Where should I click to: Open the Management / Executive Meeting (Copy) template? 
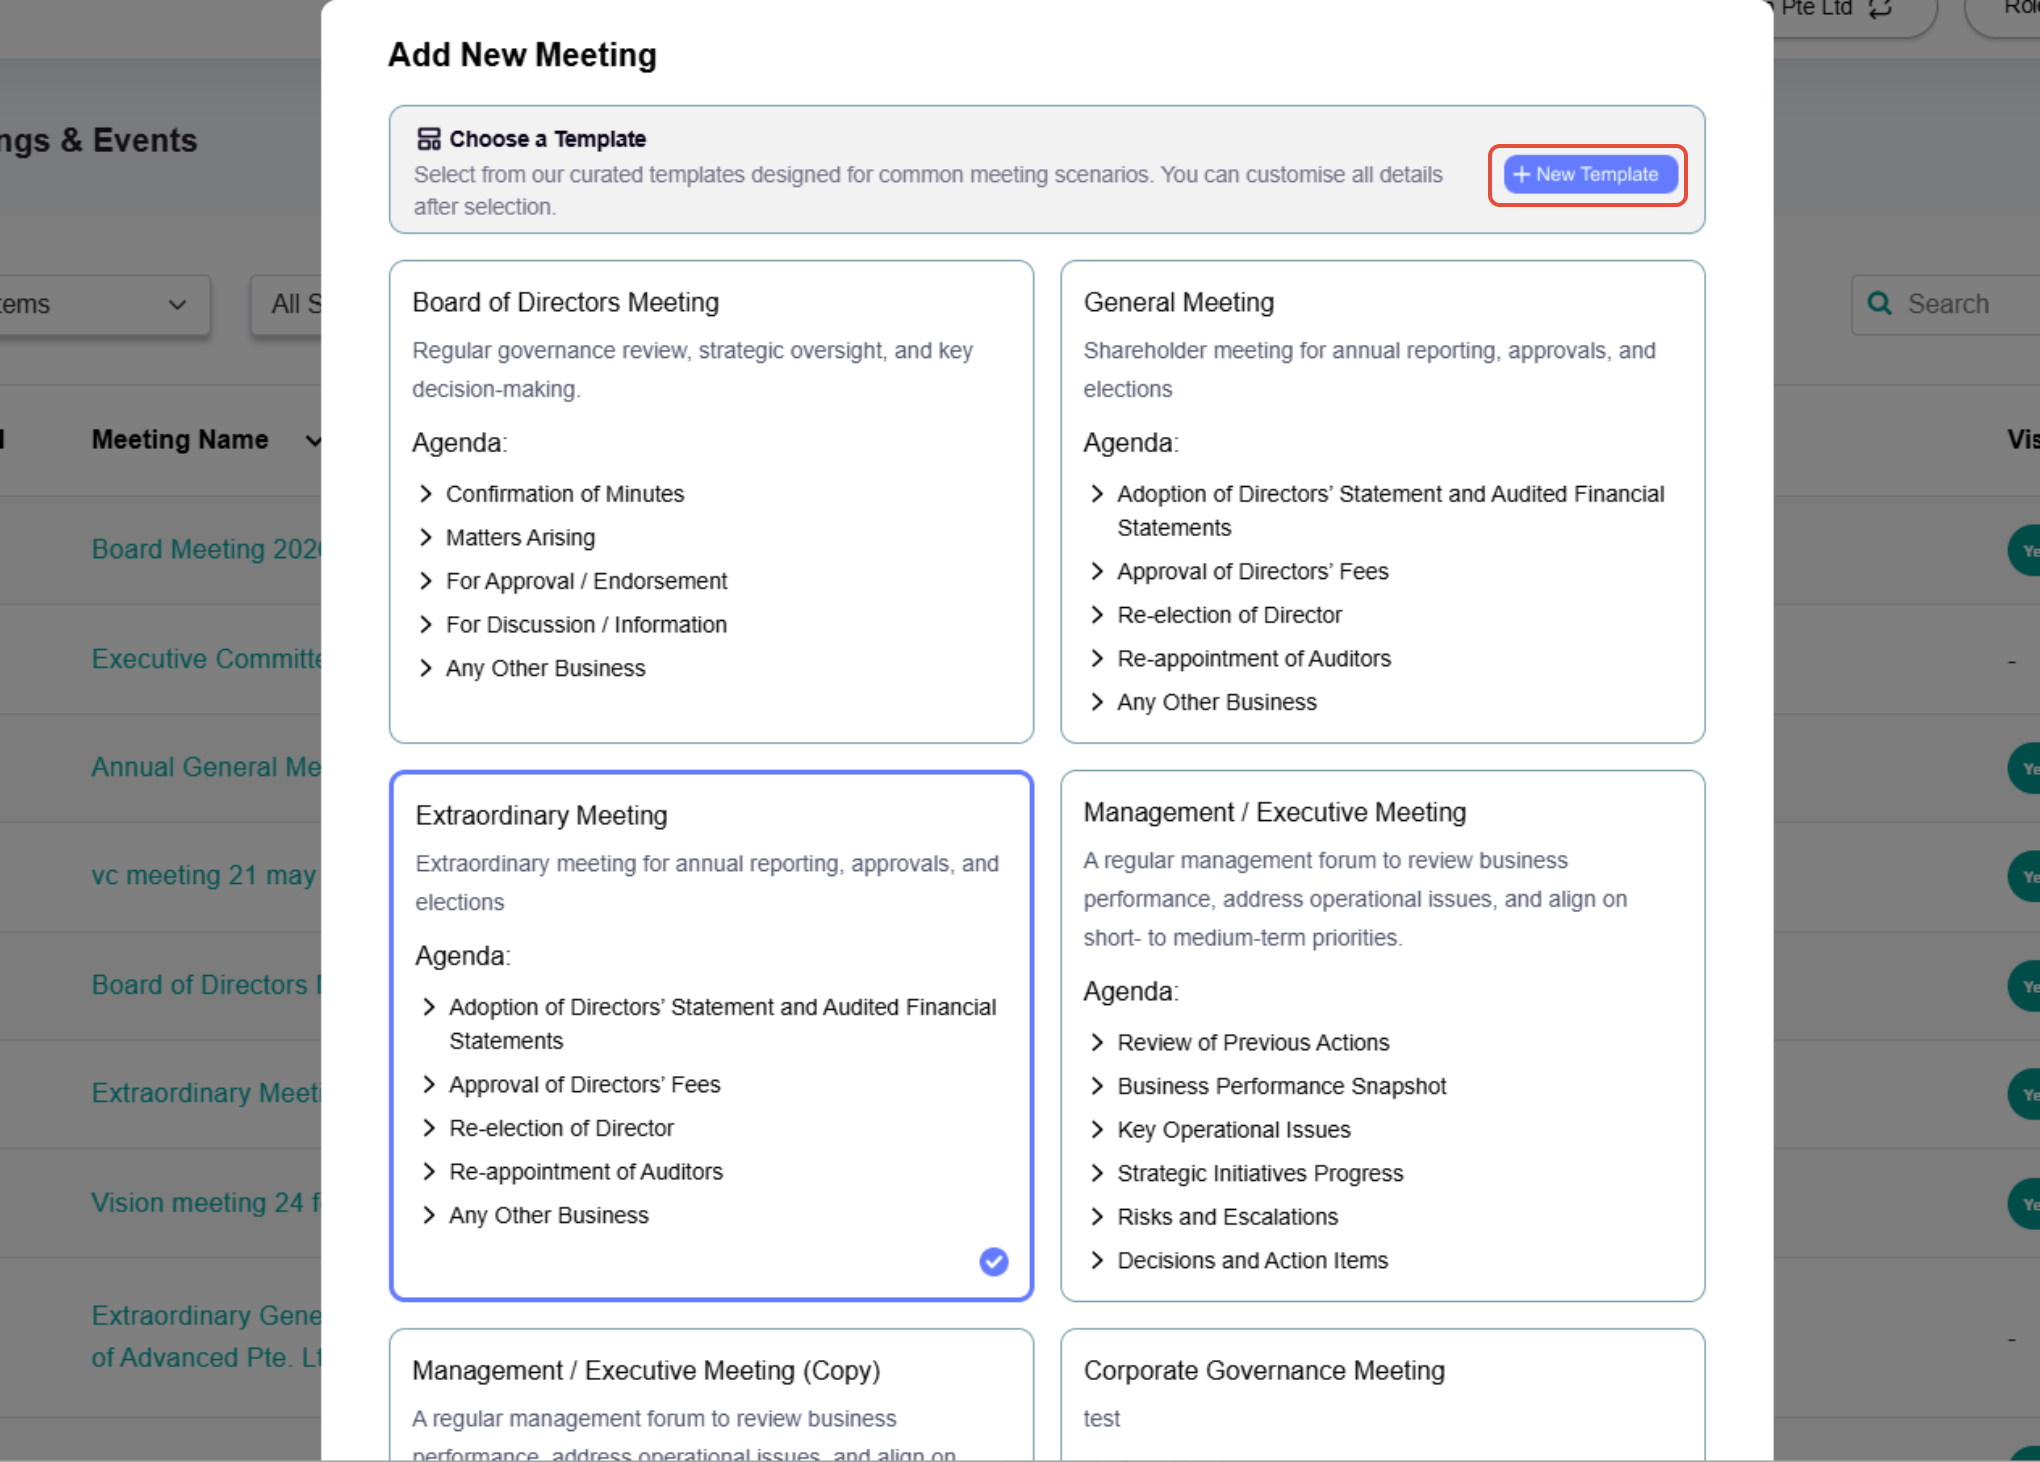[x=711, y=1395]
